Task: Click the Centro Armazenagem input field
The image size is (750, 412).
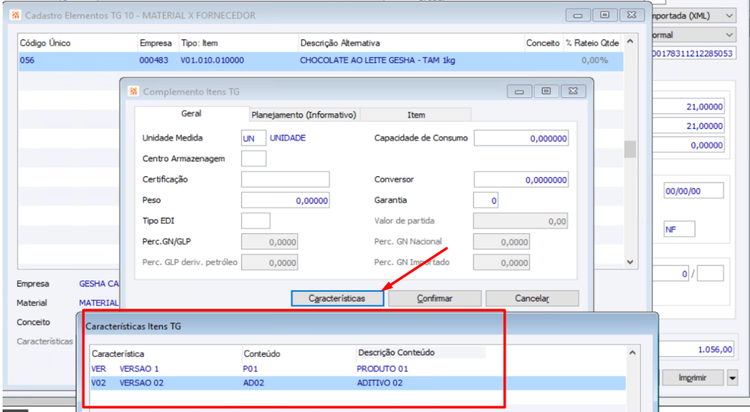Action: point(254,159)
